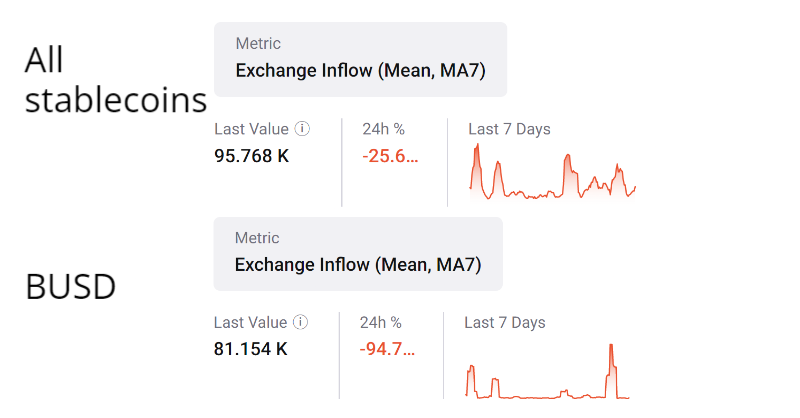Click the 24h % label for All stablecoins

383,129
